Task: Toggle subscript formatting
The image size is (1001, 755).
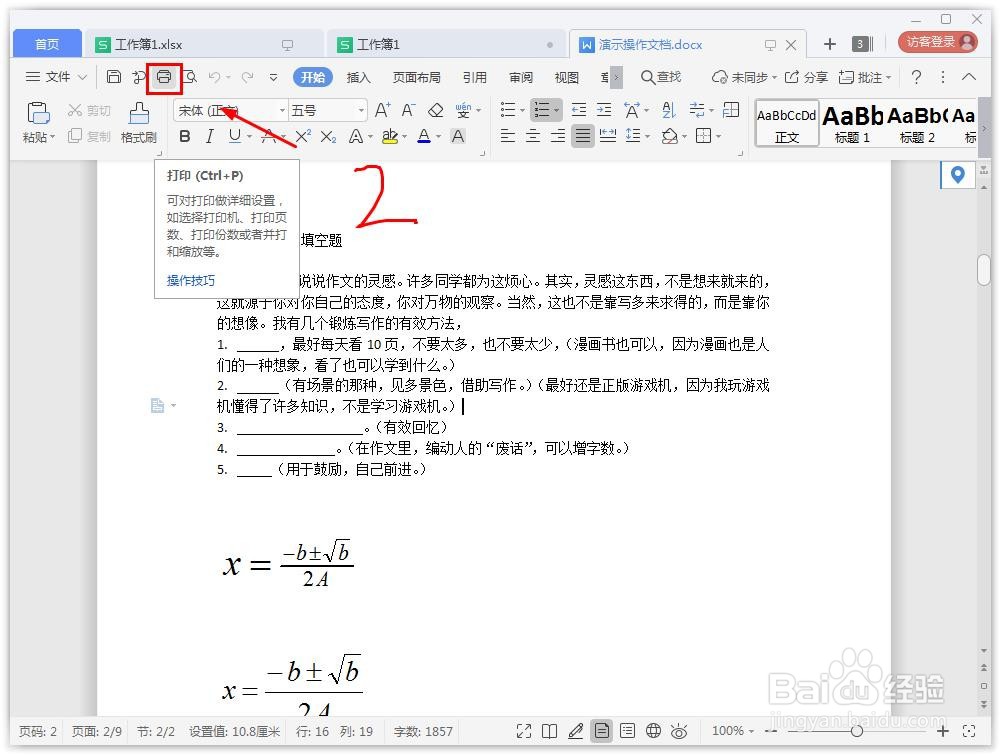Action: (327, 135)
